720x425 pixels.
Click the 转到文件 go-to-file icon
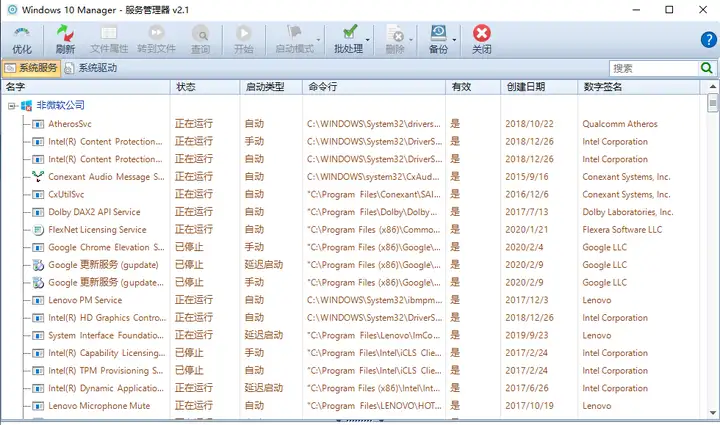coord(156,33)
